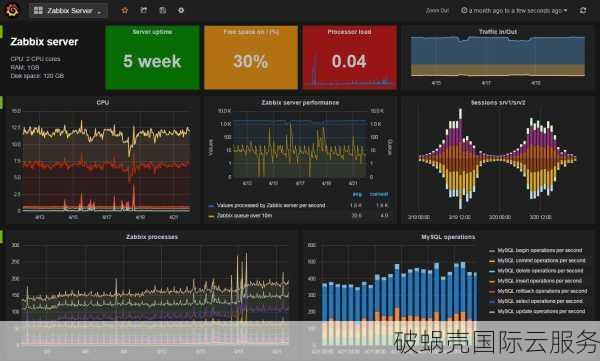Click the share dashboard icon
The image size is (600, 361).
click(144, 10)
